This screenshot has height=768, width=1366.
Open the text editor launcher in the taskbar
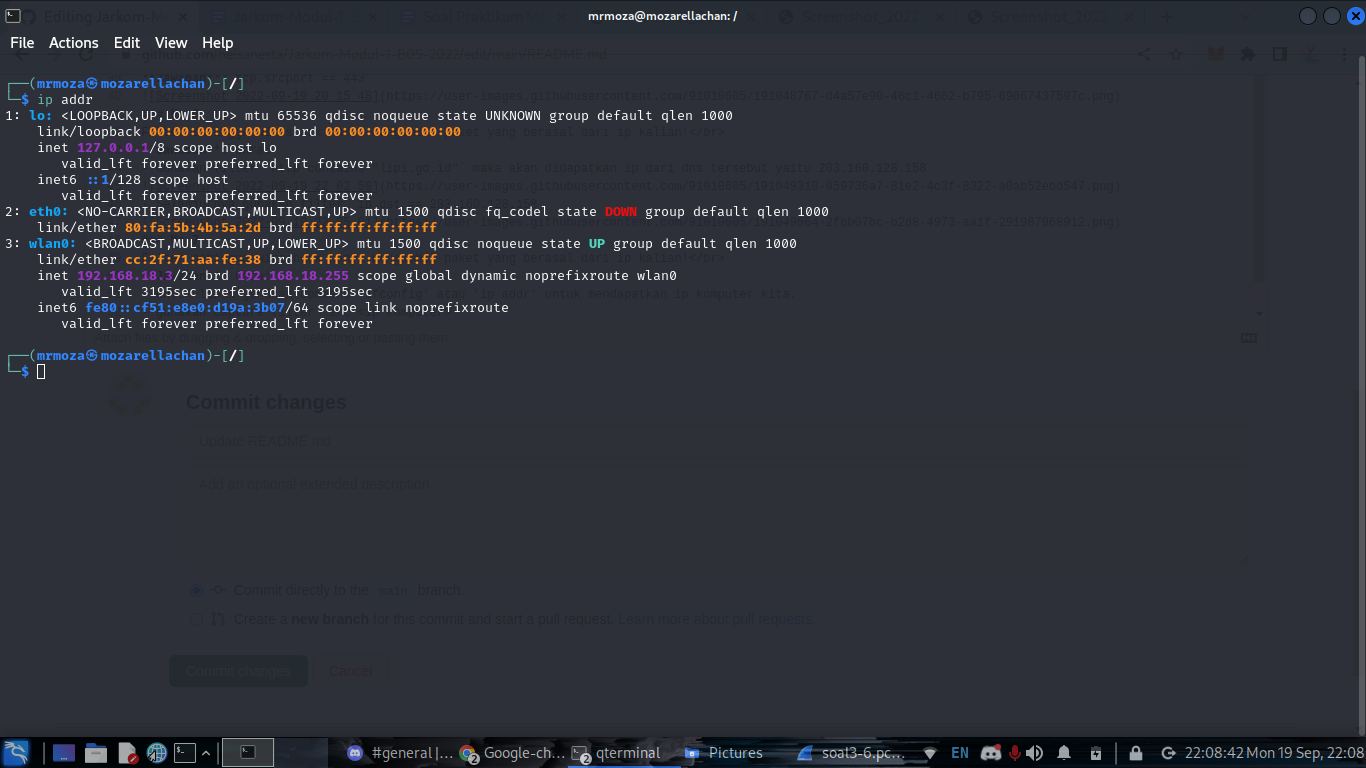pos(126,753)
